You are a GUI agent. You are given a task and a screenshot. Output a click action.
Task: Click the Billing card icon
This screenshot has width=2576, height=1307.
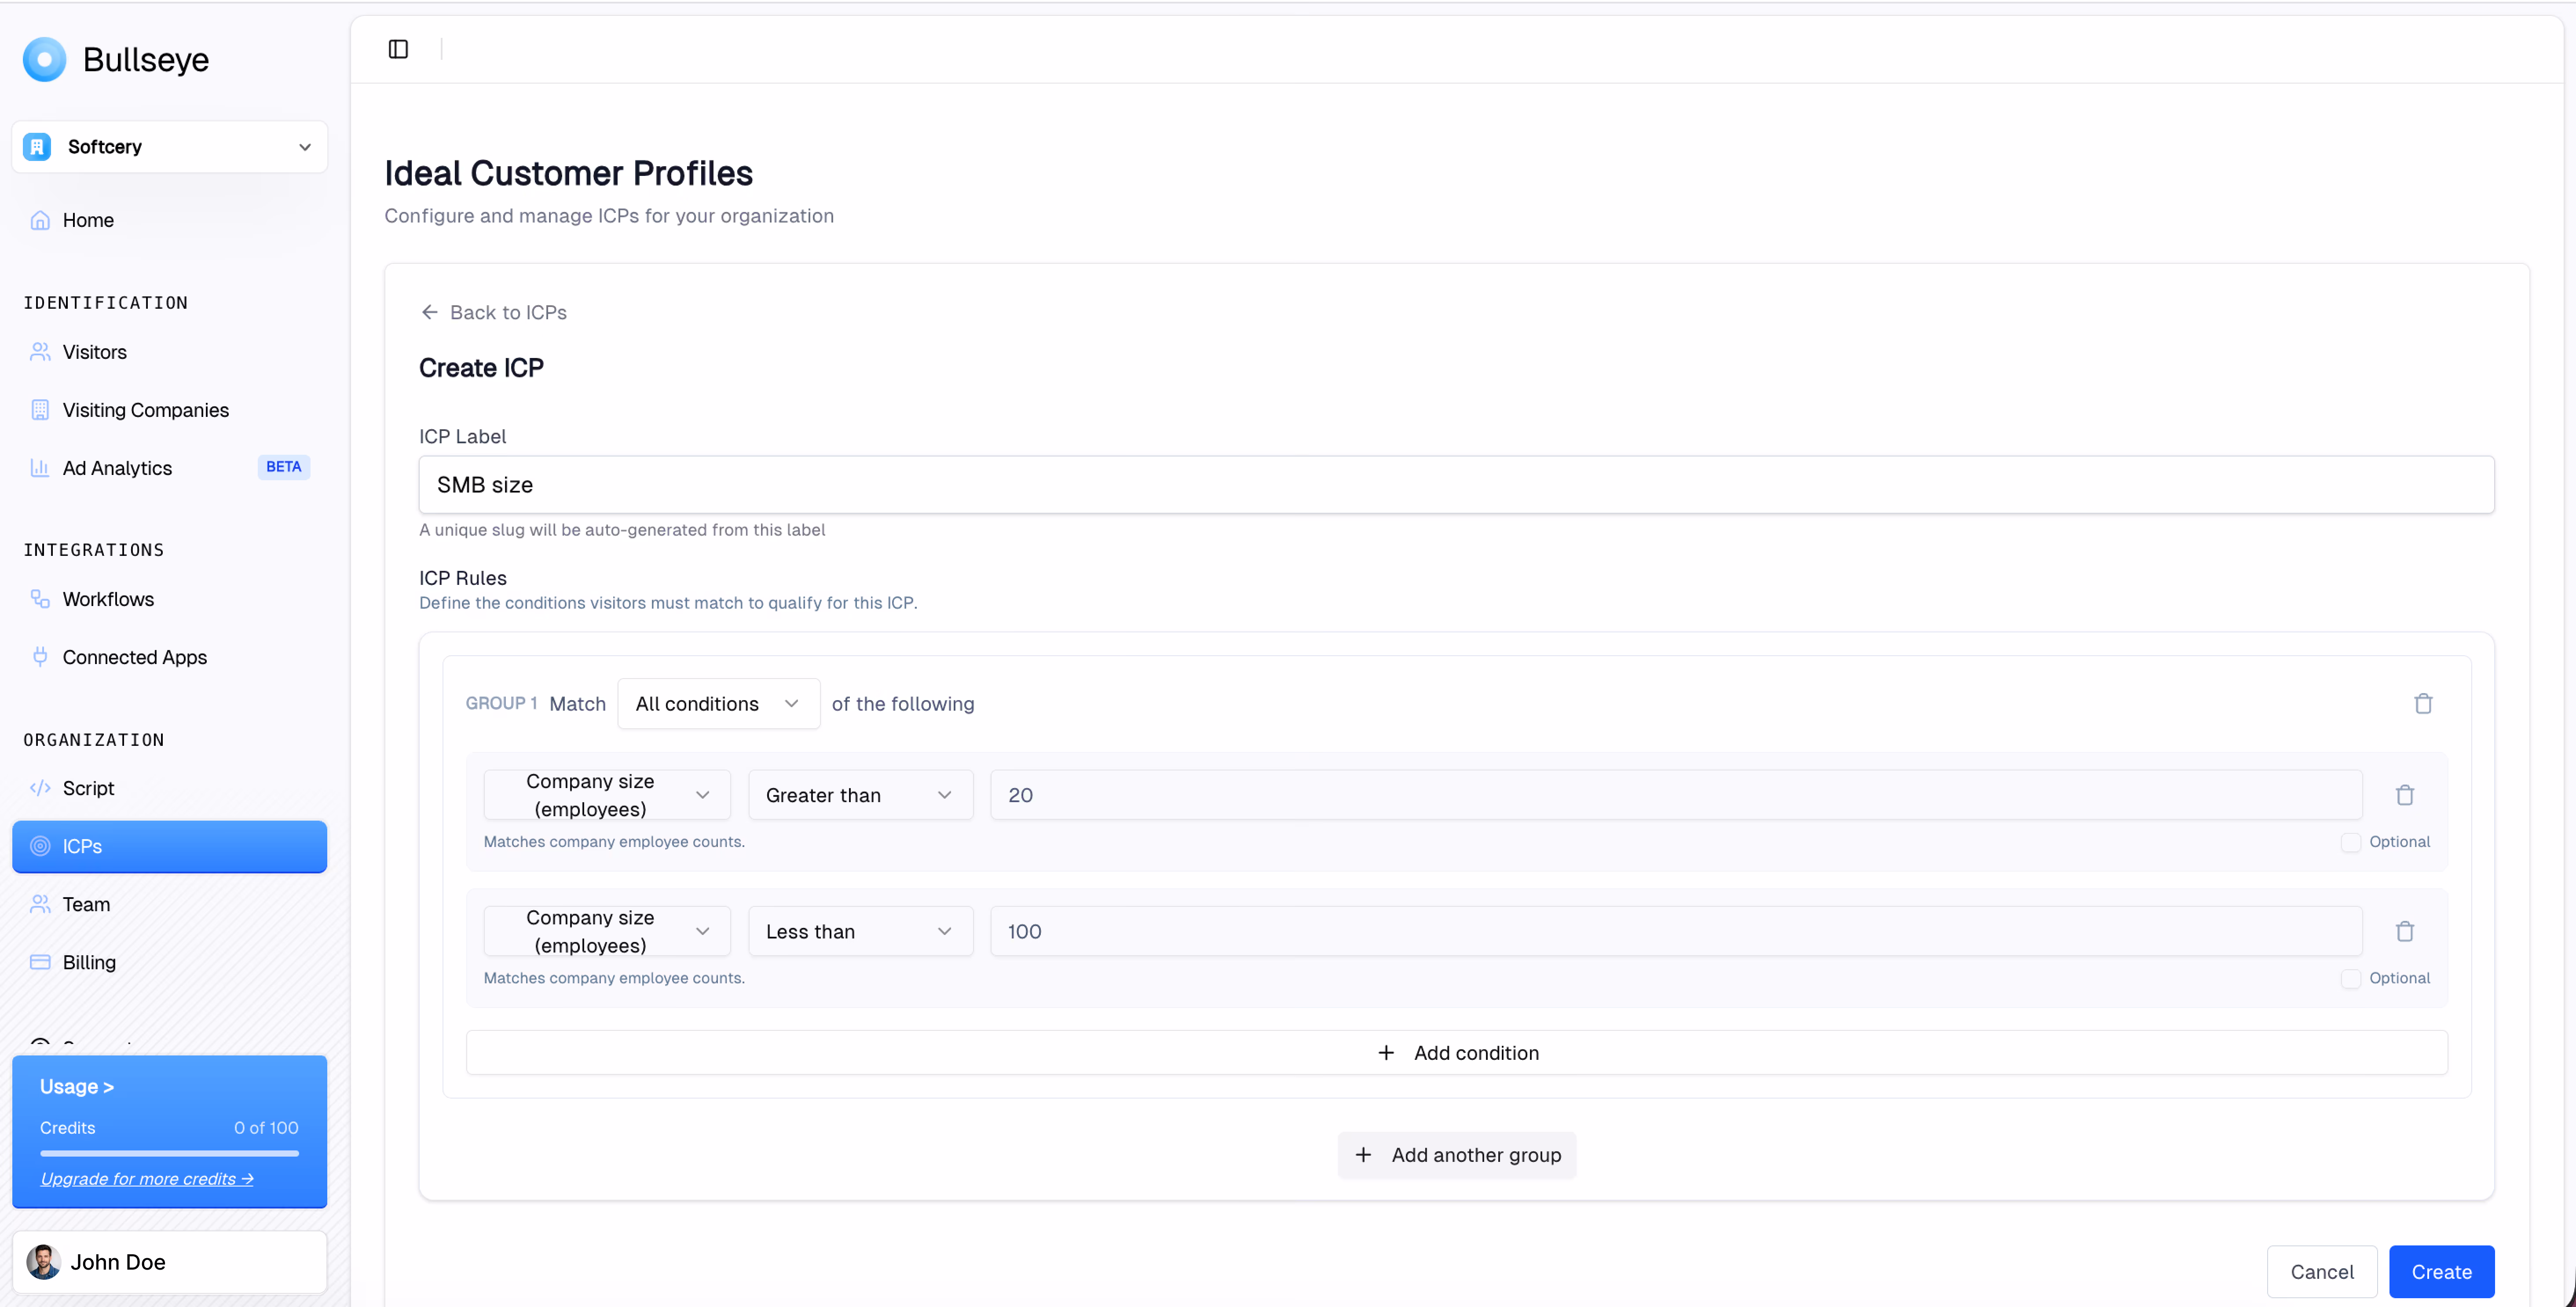[40, 962]
